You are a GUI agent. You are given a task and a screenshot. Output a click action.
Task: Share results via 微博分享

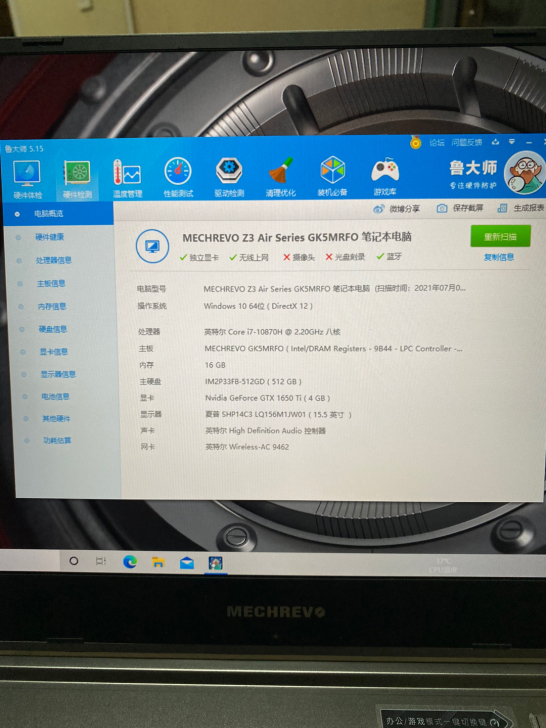396,209
